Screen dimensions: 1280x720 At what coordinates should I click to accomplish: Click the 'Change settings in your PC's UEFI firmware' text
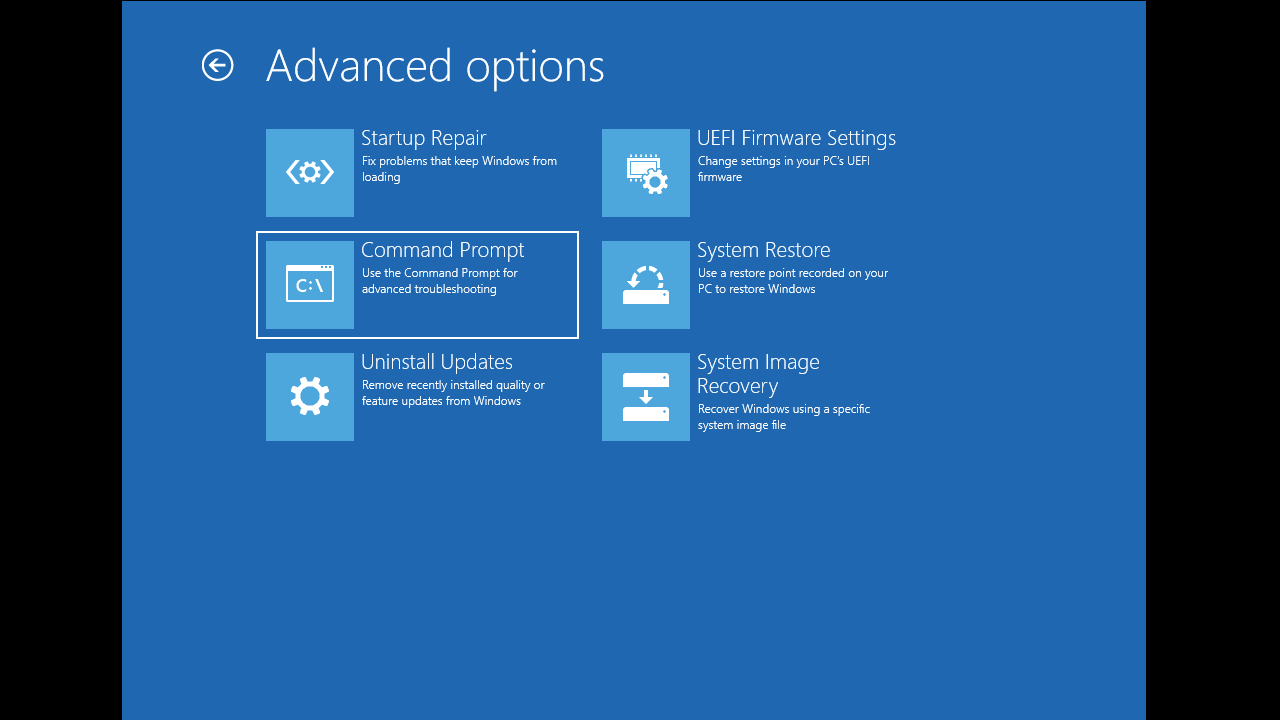780,168
